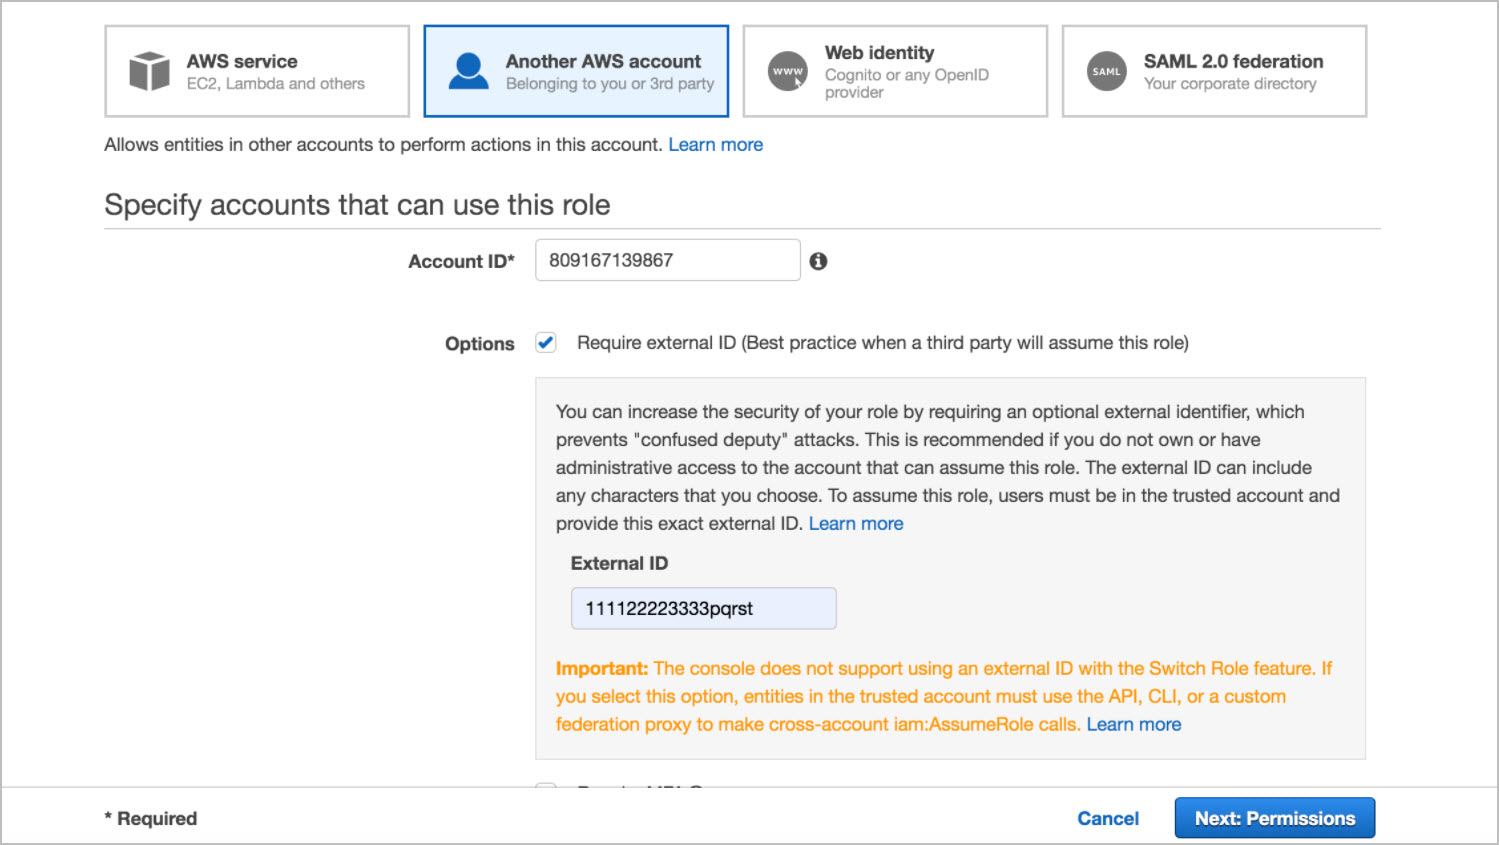Focus the Account ID input field
Image resolution: width=1499 pixels, height=845 pixels.
click(668, 260)
